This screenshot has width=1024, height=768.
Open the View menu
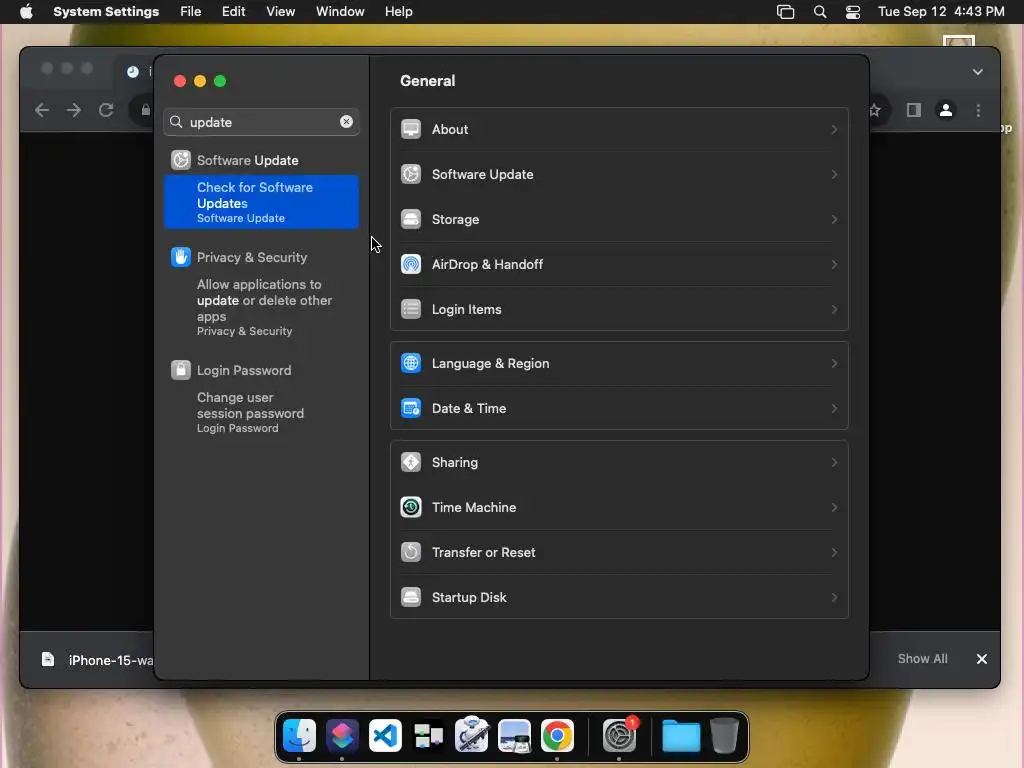pos(281,12)
